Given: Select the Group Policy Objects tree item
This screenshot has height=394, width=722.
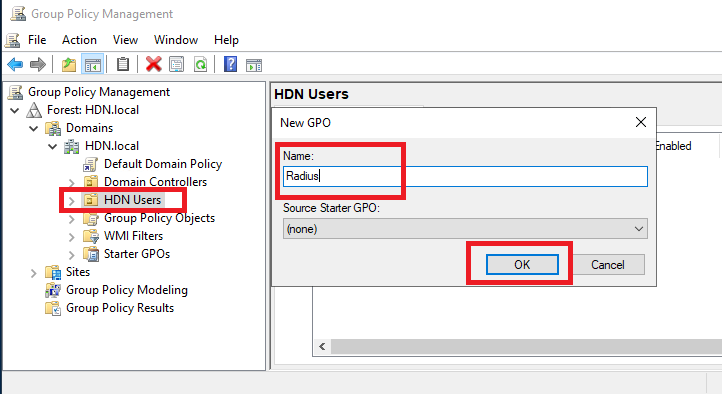Looking at the screenshot, I should pyautogui.click(x=159, y=218).
